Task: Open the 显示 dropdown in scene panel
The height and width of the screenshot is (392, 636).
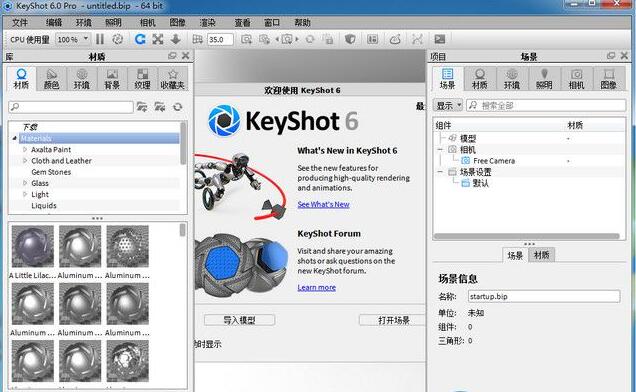Action: [448, 106]
